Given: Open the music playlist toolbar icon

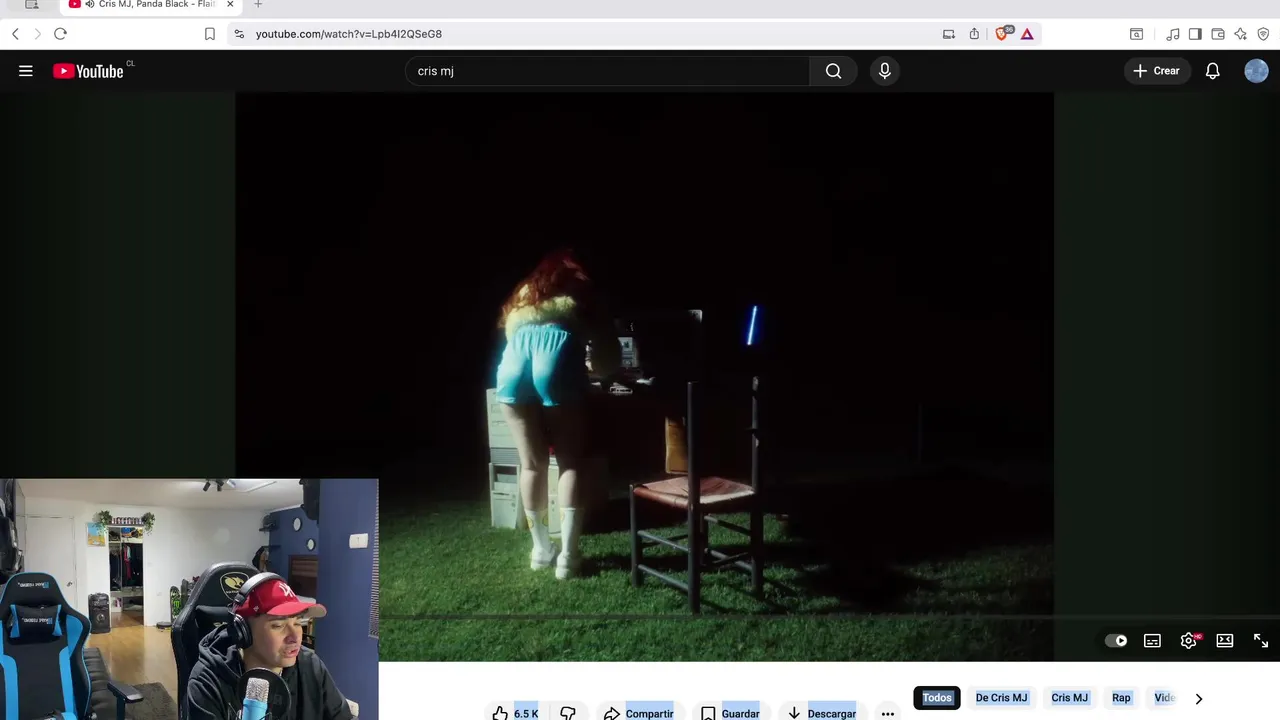Looking at the screenshot, I should pyautogui.click(x=1173, y=34).
